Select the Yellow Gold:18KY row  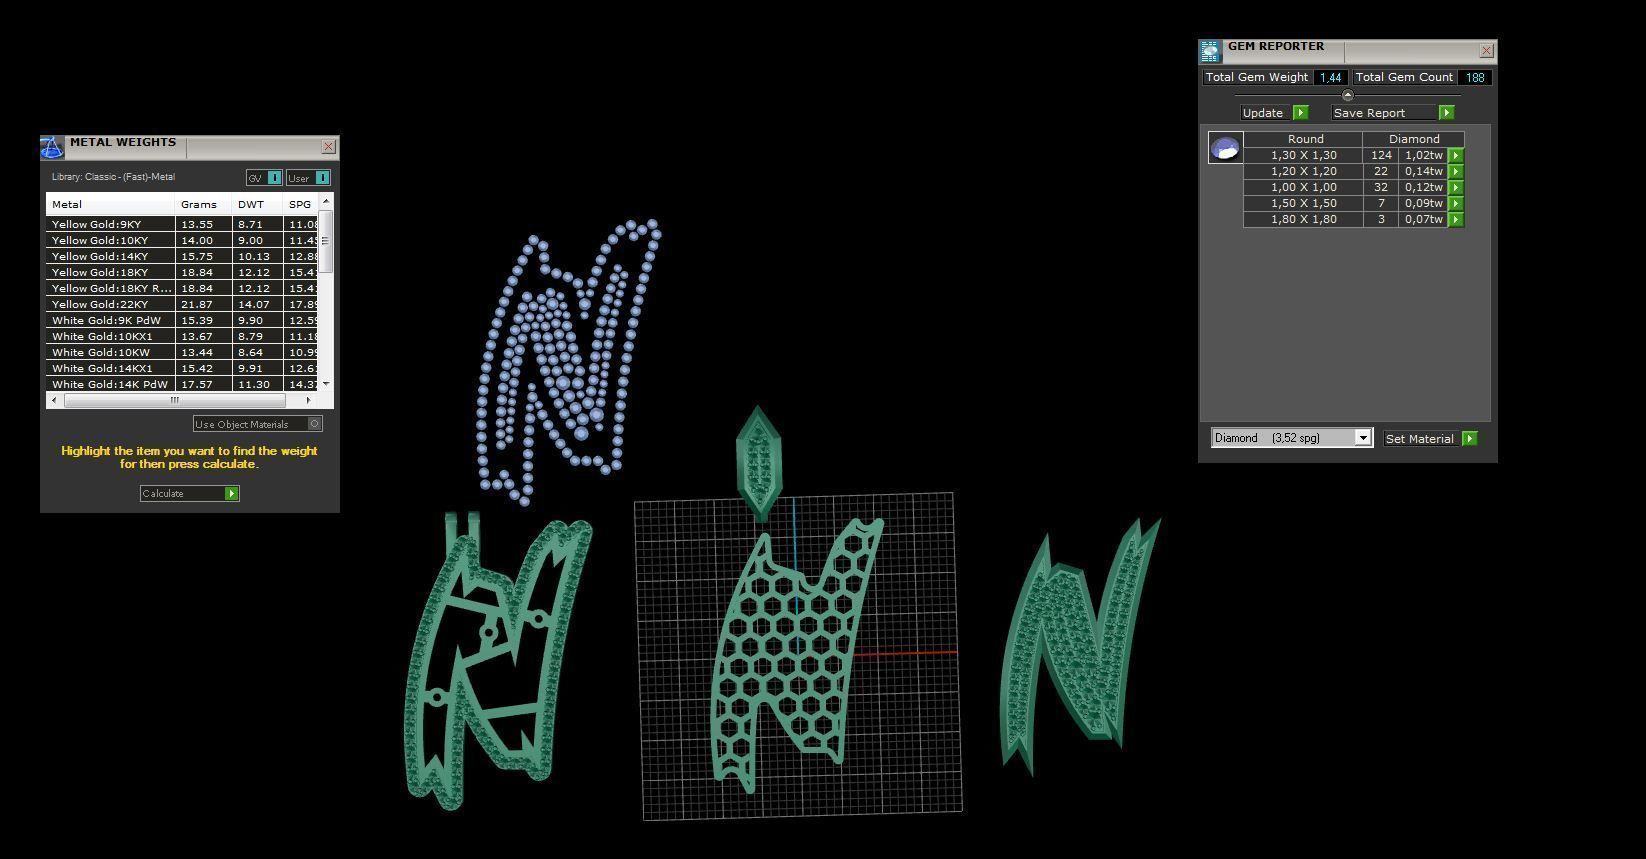tap(182, 272)
